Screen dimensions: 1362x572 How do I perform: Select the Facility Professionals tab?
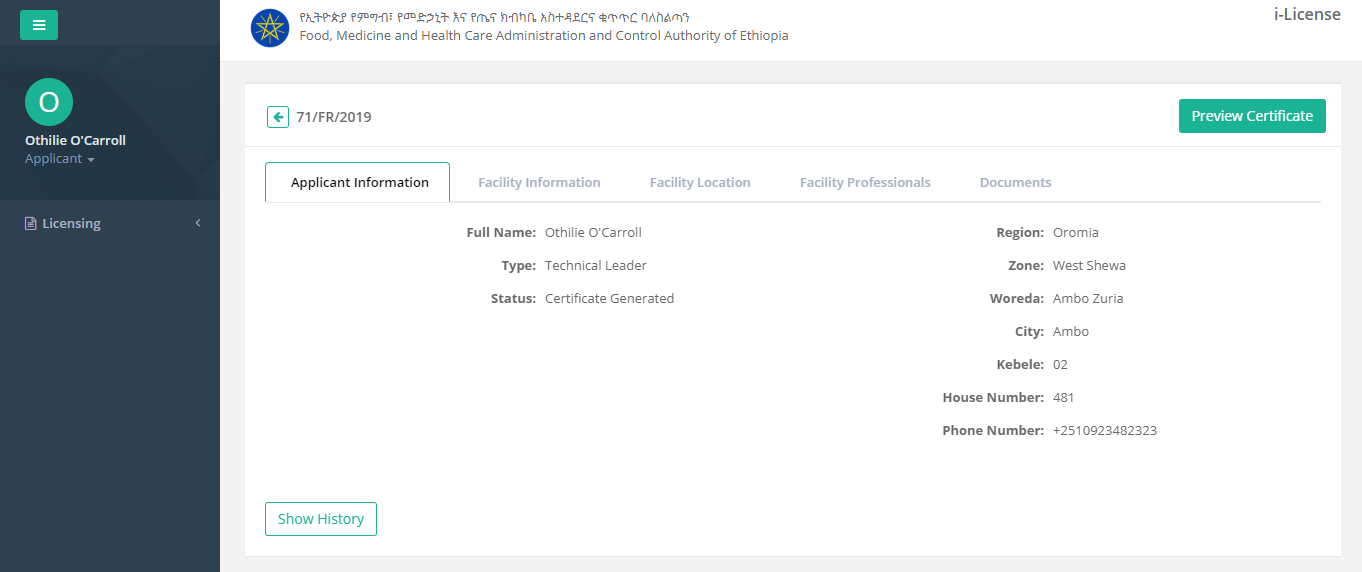point(865,182)
